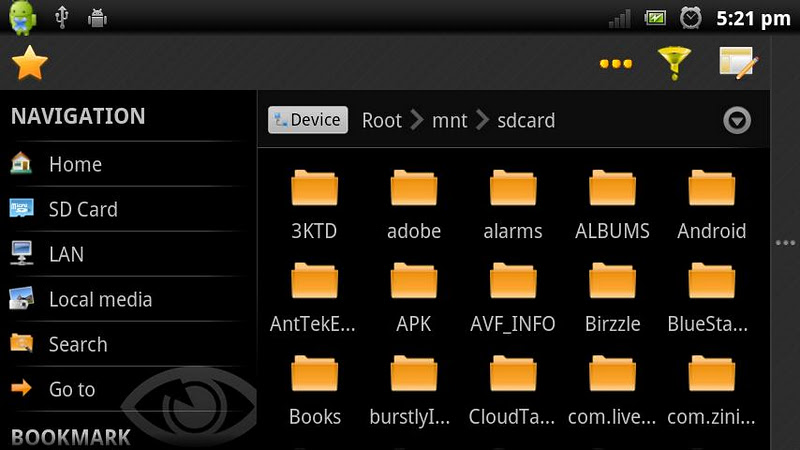
Task: Open the side panel handle on right edge
Action: point(786,242)
